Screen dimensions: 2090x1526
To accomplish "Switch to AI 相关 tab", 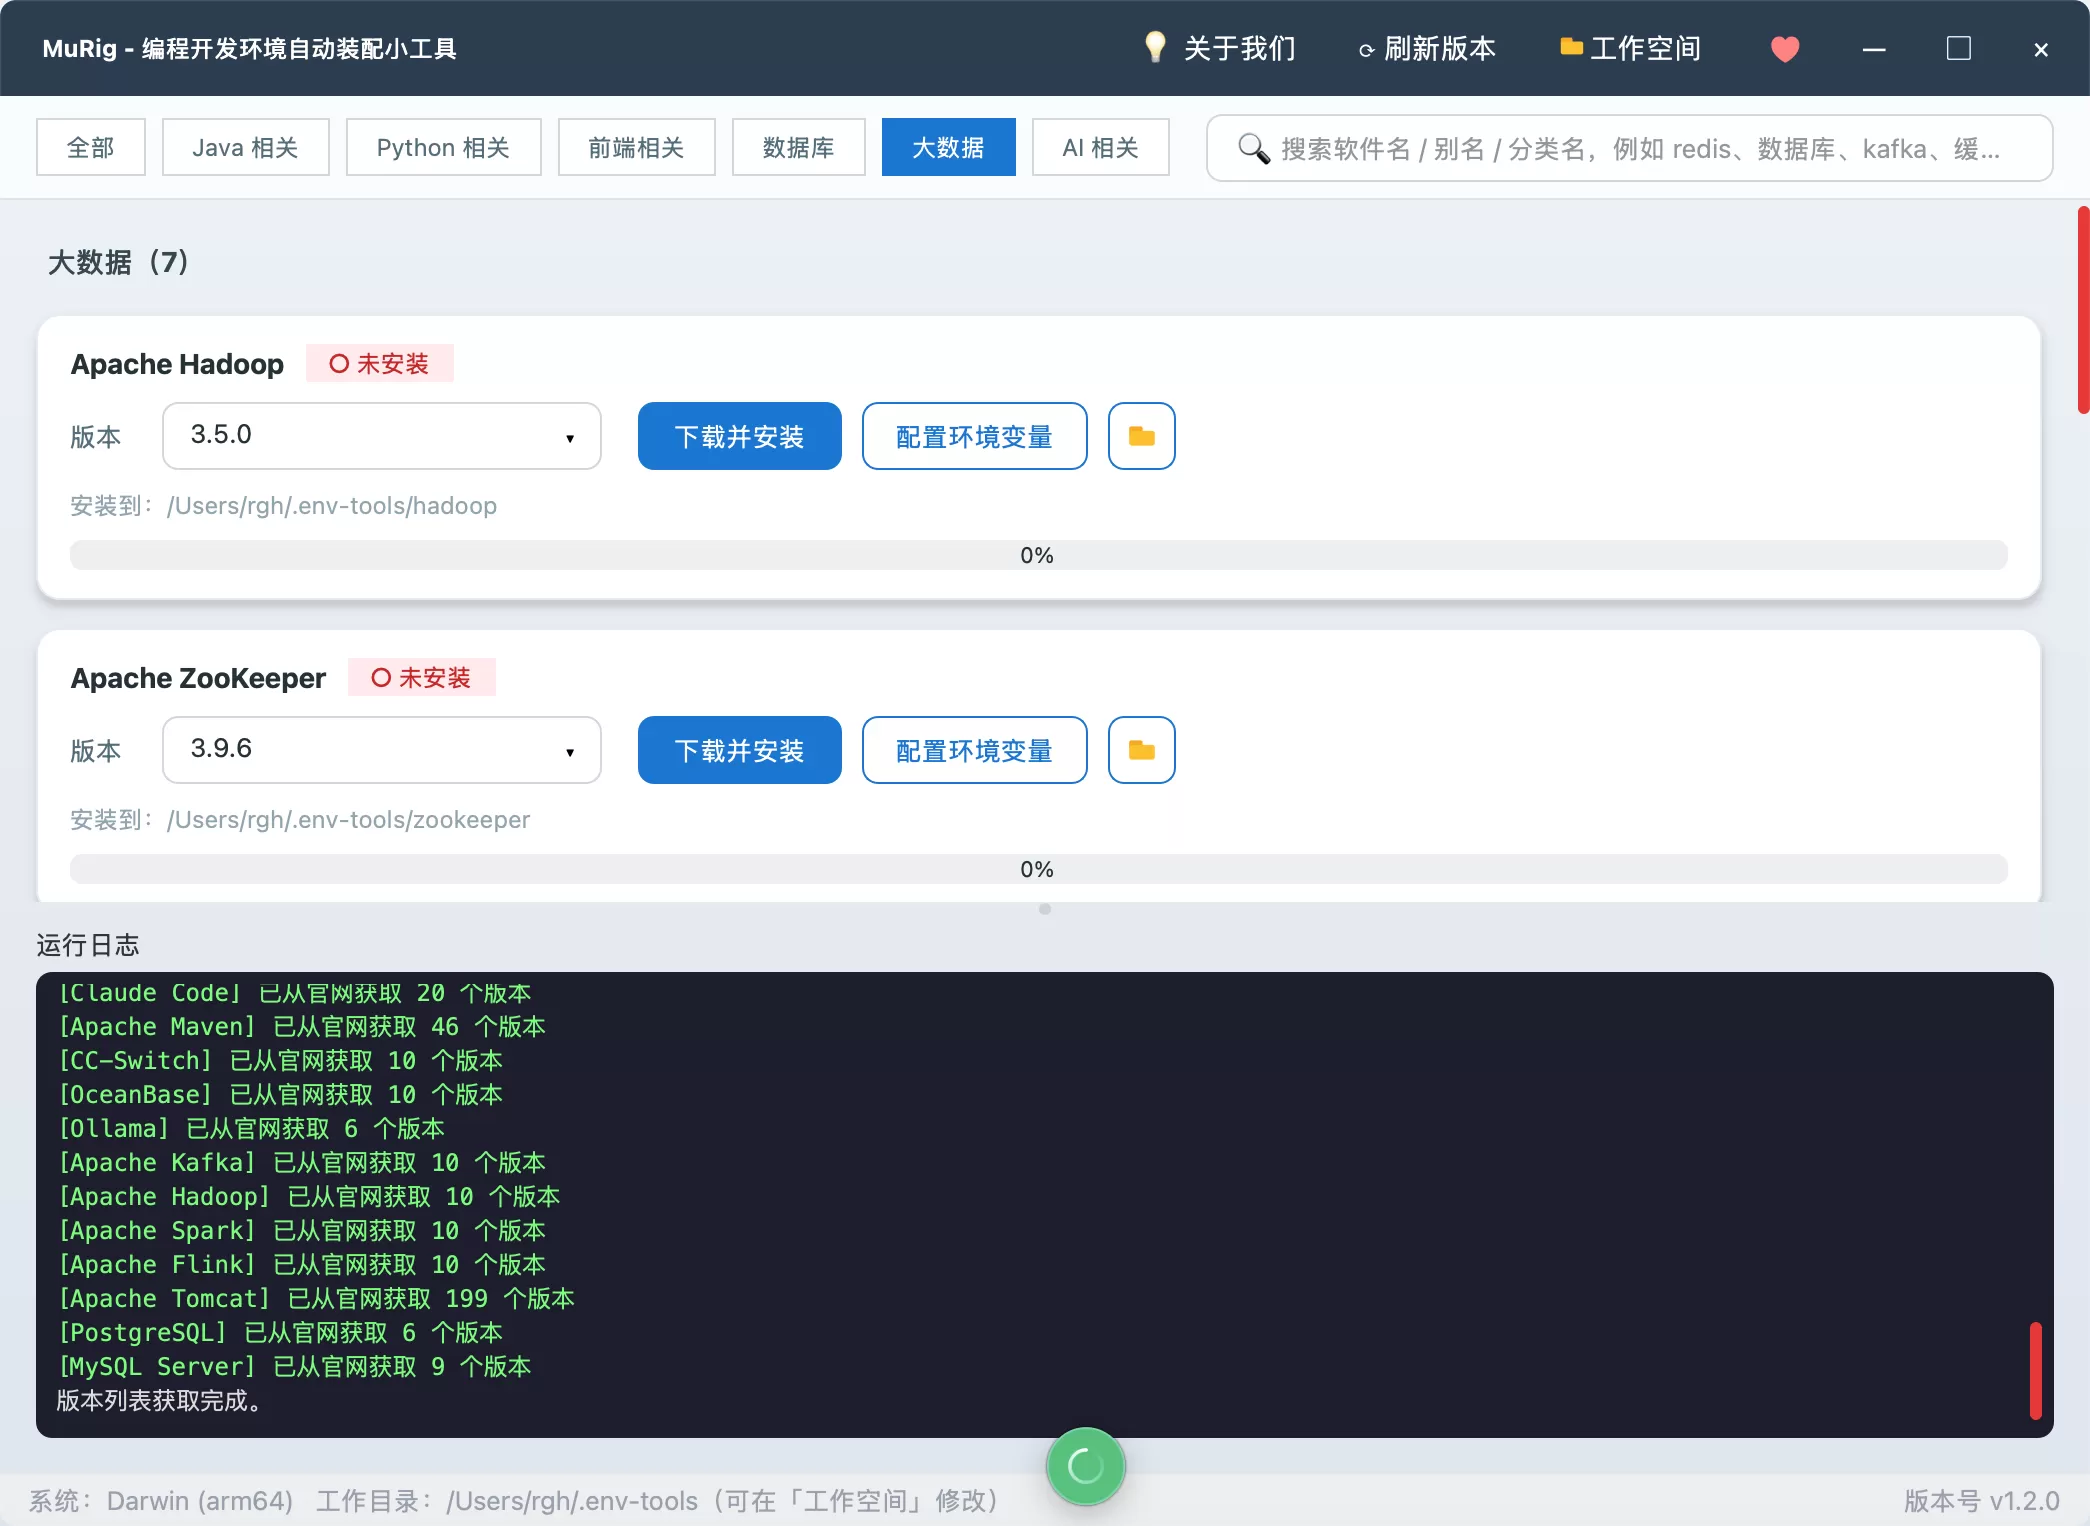I will pyautogui.click(x=1100, y=147).
